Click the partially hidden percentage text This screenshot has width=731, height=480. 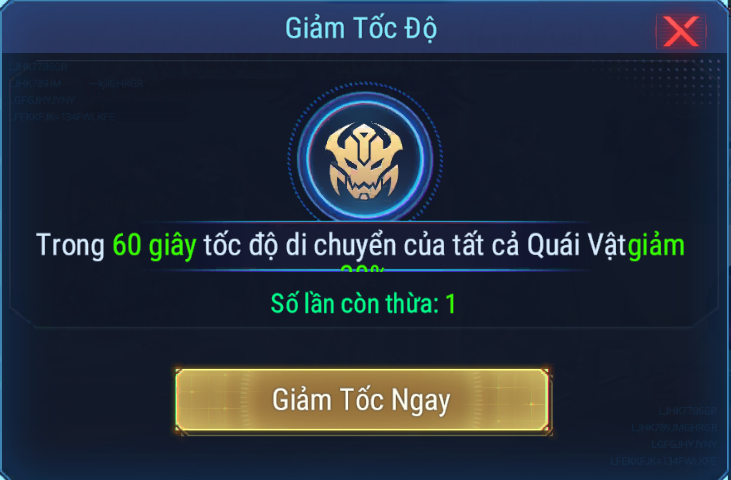point(363,268)
